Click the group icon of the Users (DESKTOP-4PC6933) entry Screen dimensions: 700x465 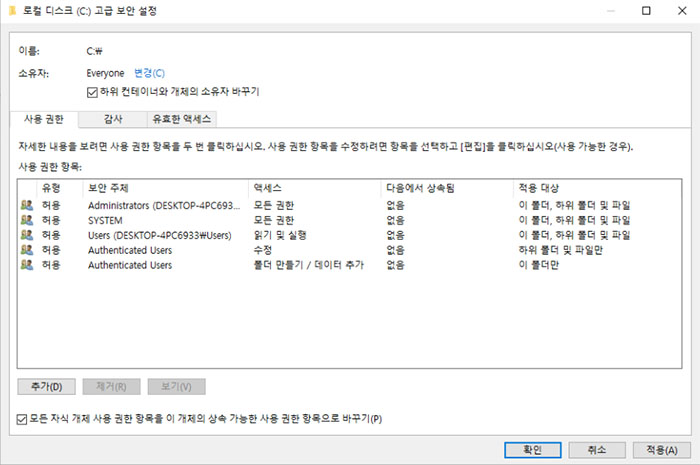27,235
